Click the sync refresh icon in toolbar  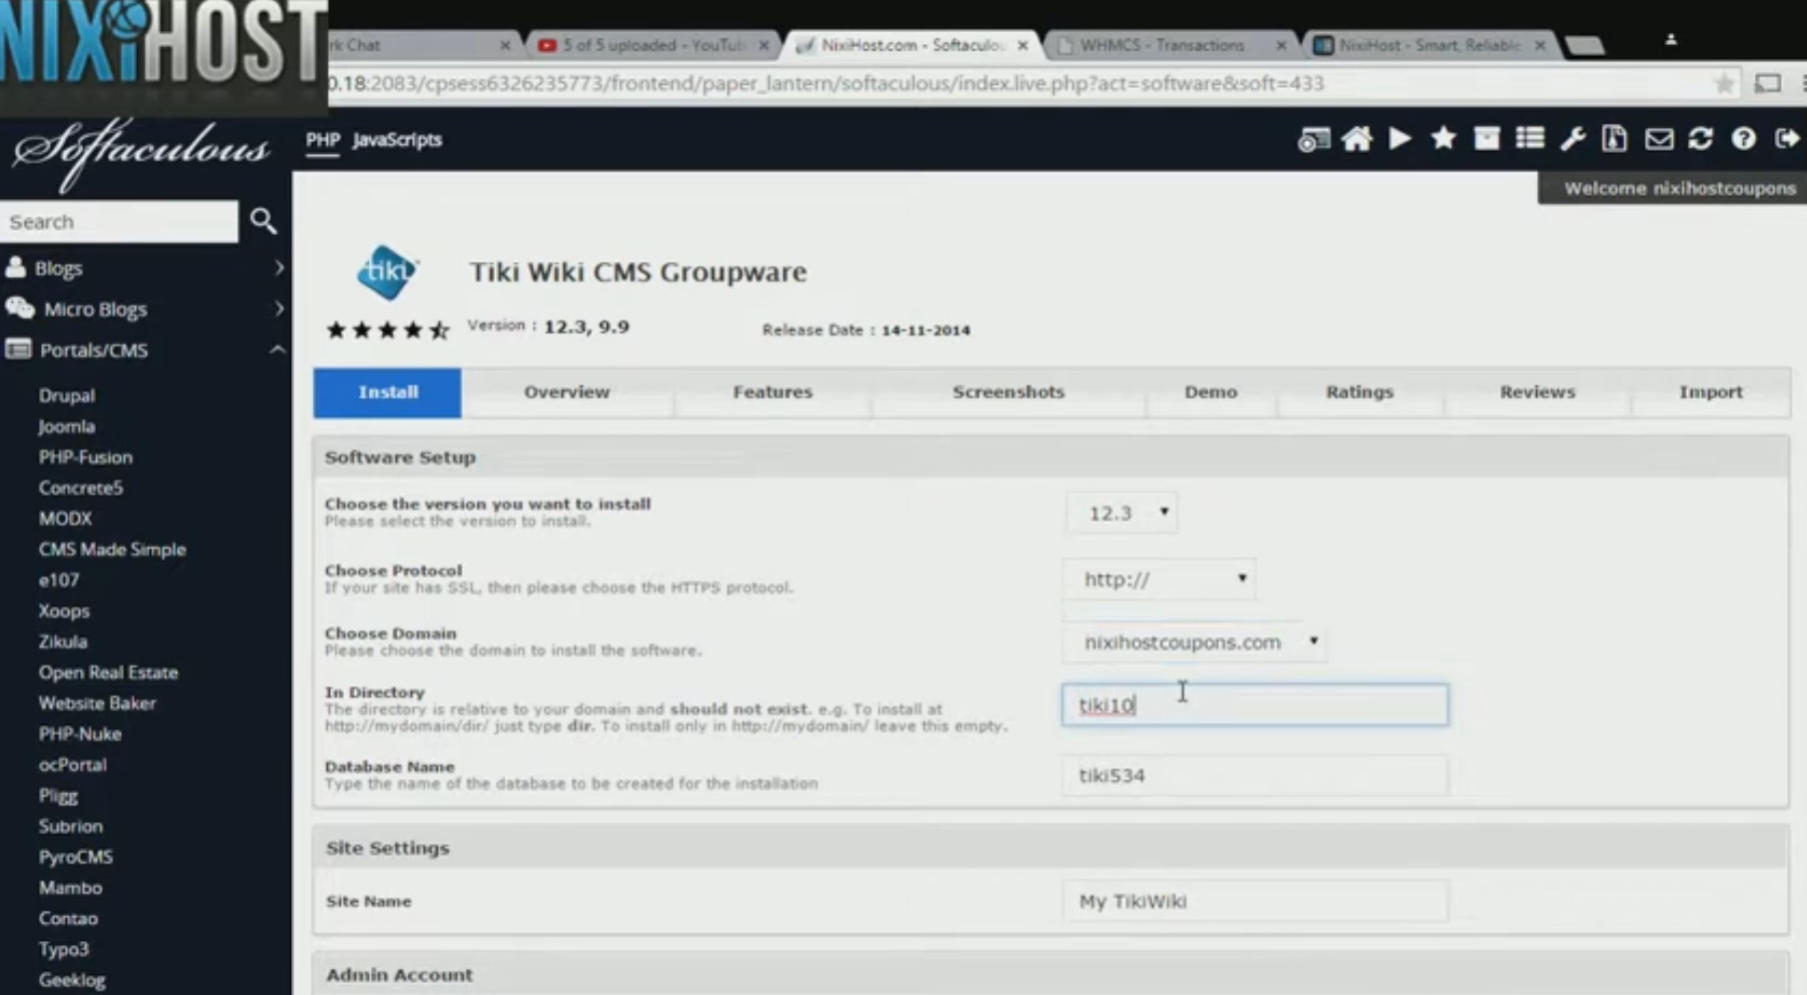click(1700, 139)
